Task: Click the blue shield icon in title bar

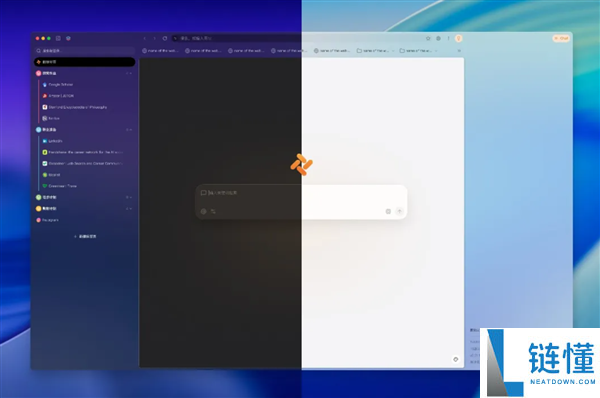Action: [x=68, y=38]
